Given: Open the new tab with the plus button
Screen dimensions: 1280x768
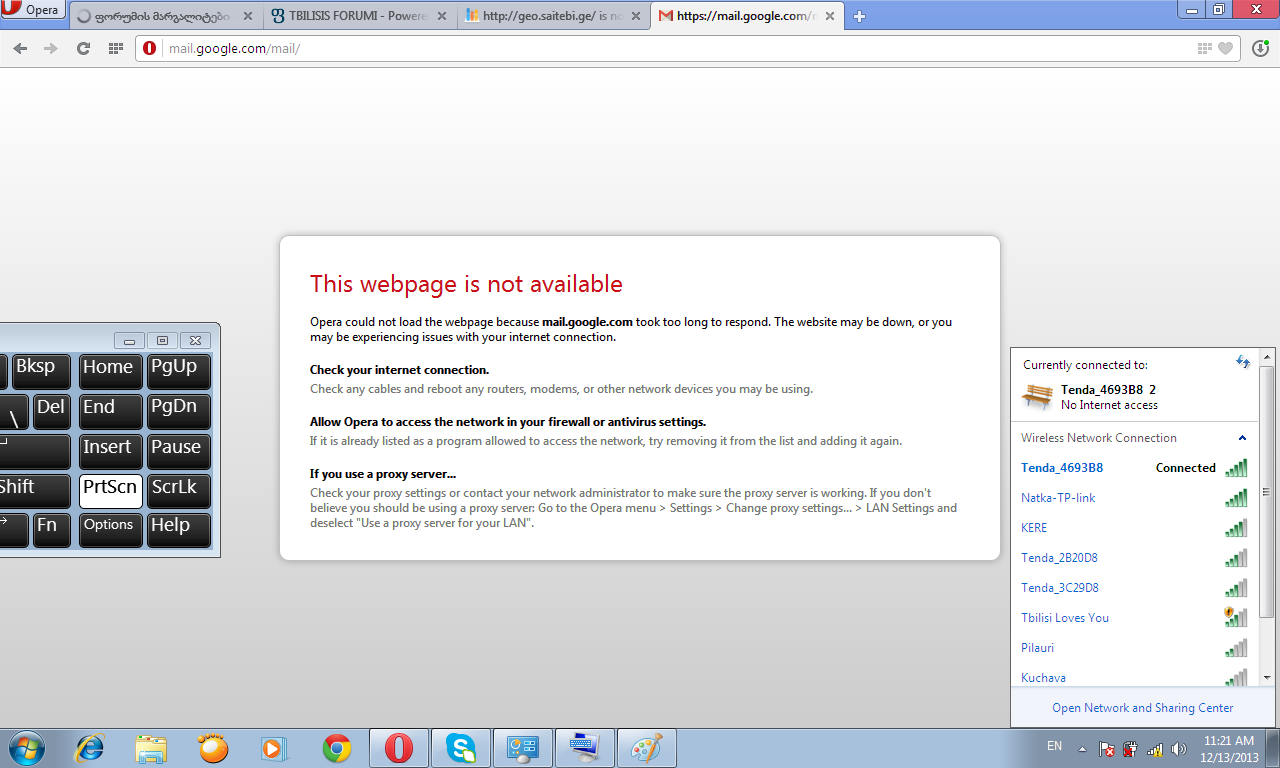Looking at the screenshot, I should click(859, 16).
